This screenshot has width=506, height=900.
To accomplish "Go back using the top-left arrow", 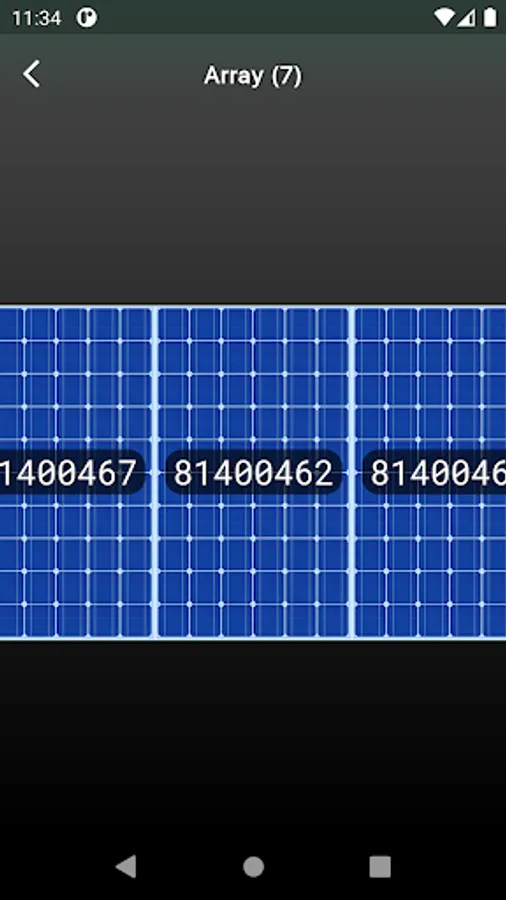I will click(x=32, y=75).
